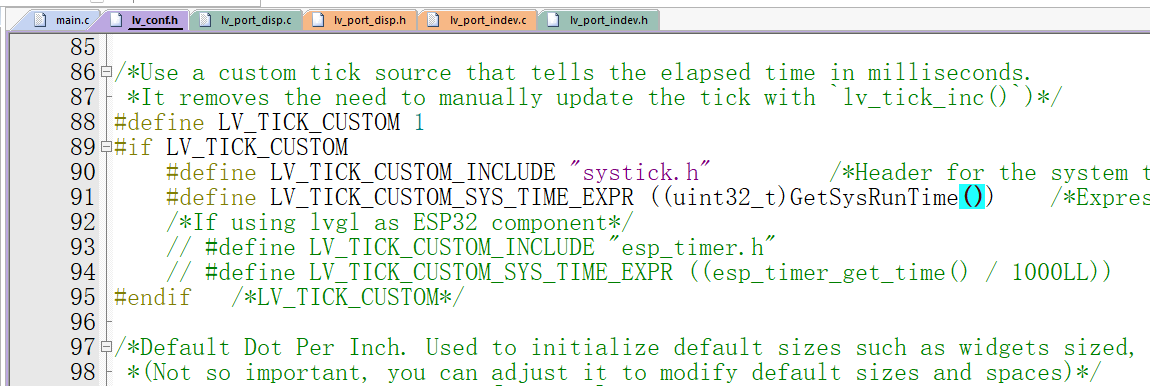
Task: Collapse the comment block at line 97
Action: tap(106, 346)
